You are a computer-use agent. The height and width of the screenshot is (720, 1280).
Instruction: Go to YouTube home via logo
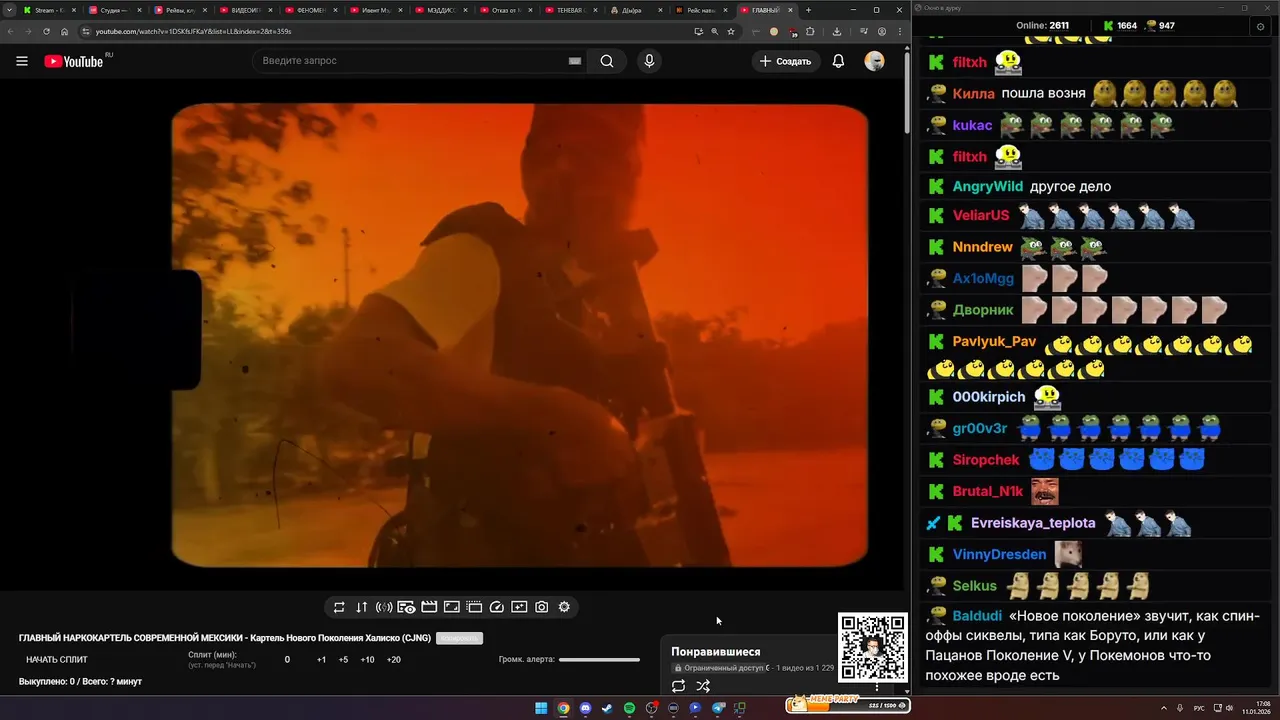click(73, 61)
